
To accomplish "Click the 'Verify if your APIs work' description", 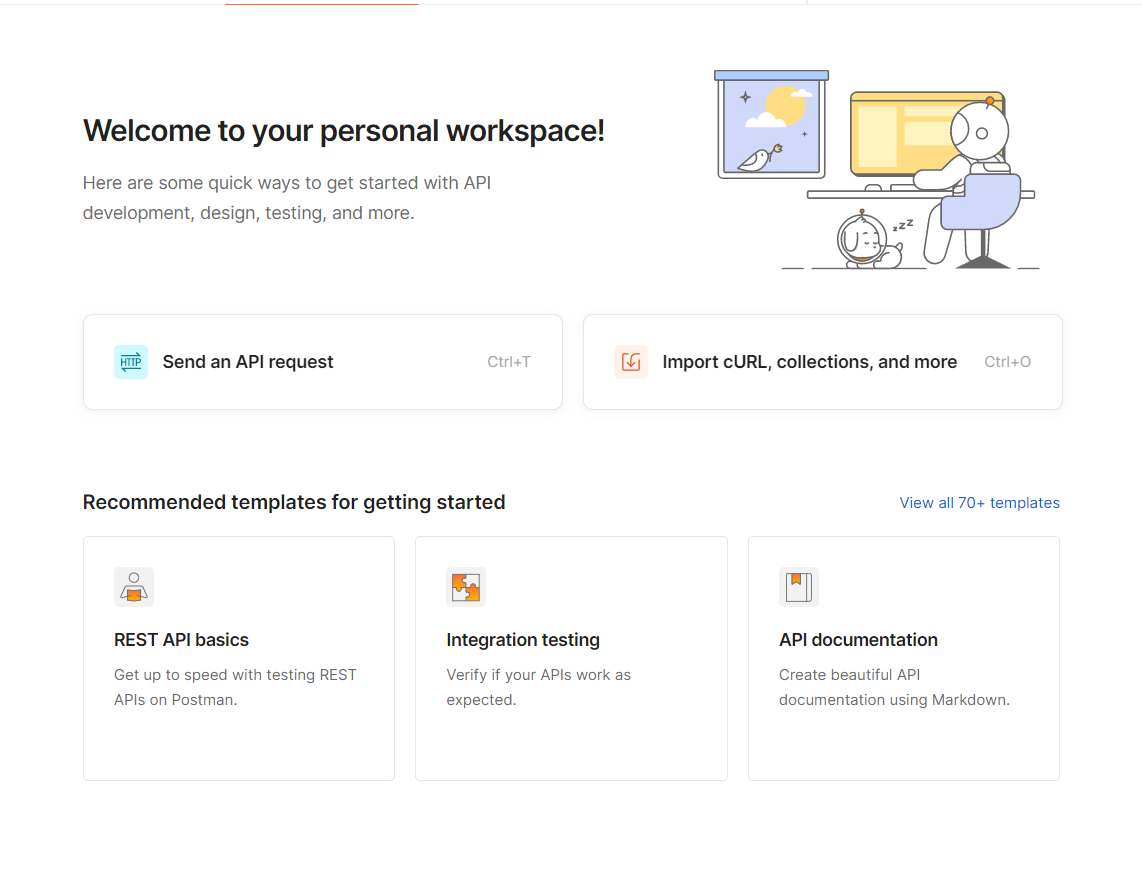I will (538, 687).
